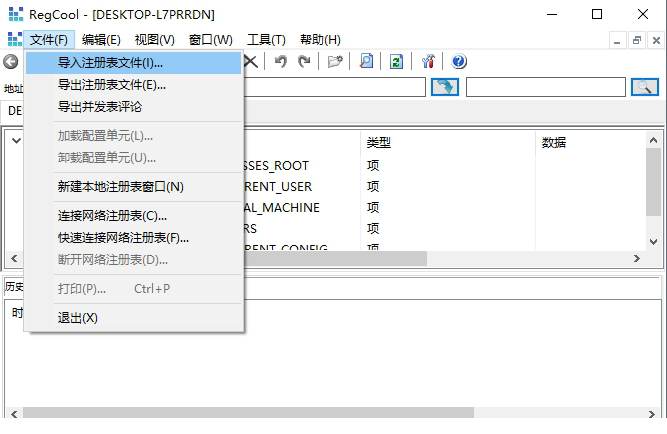
Task: Minimize the inner MDI child window
Action: click(617, 41)
